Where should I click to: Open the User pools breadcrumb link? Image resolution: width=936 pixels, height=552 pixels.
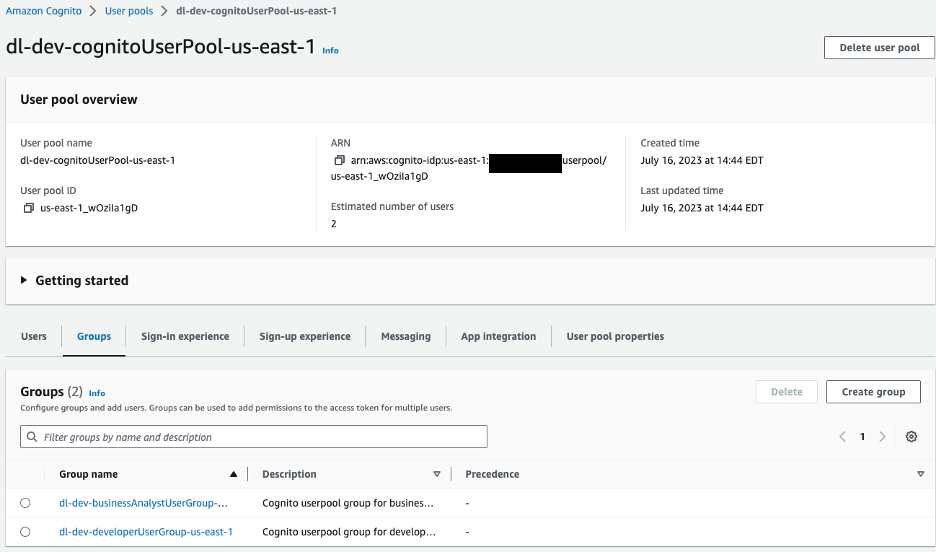[129, 11]
